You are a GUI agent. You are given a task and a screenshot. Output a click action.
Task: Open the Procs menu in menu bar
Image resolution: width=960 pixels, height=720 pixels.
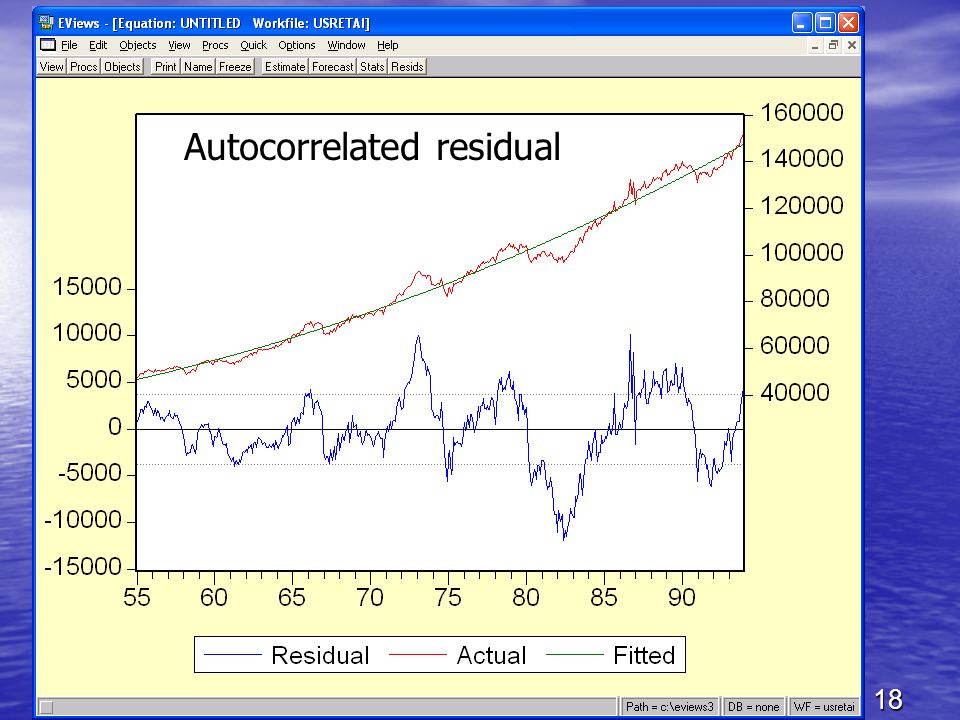click(x=215, y=45)
